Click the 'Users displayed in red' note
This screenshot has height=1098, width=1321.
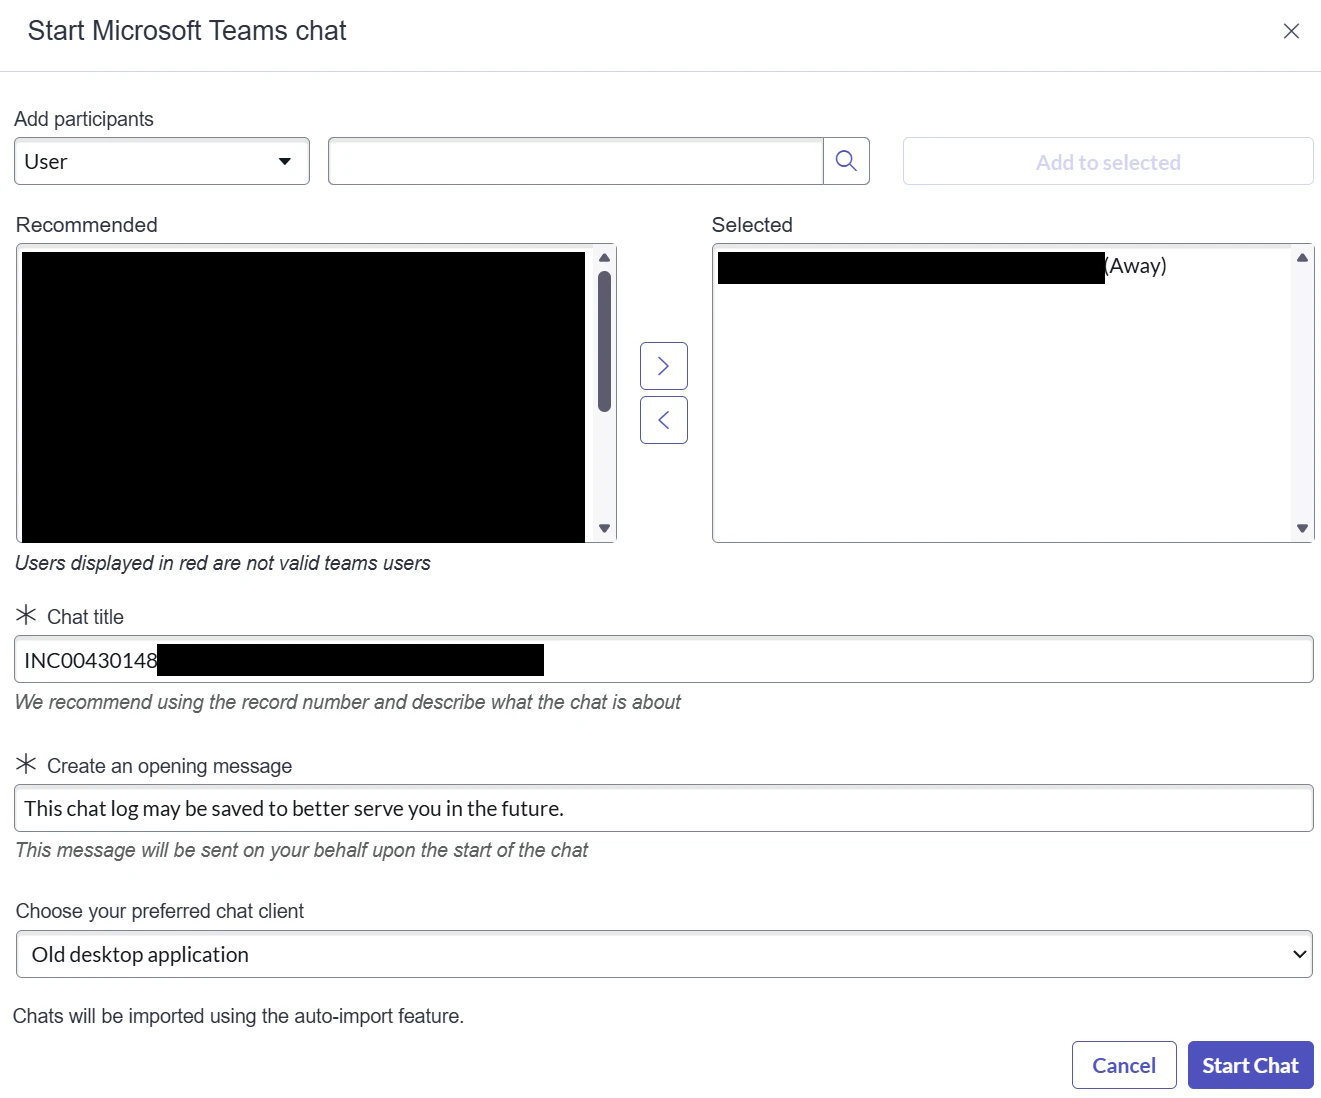coord(223,563)
